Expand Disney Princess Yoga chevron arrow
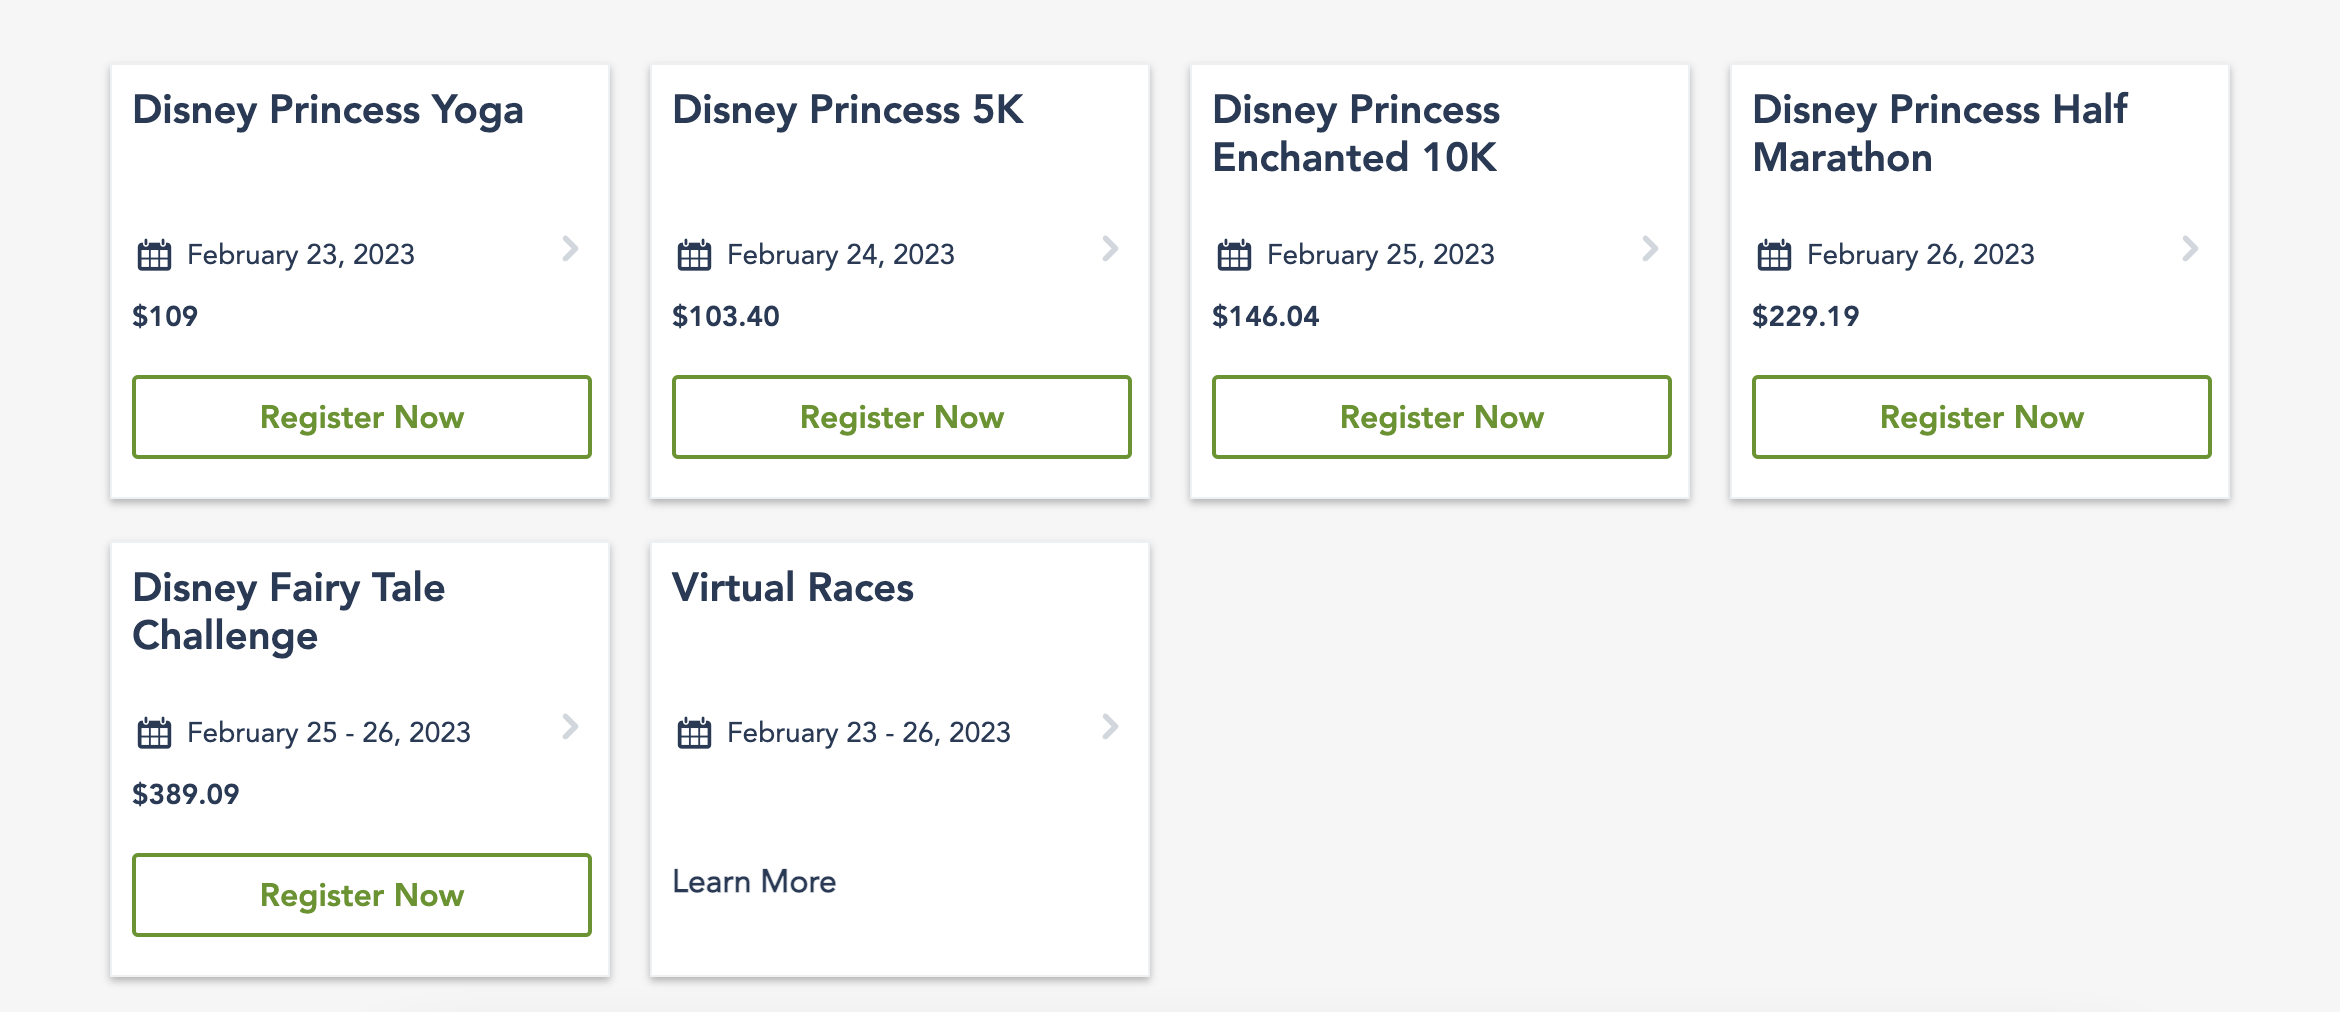 (x=570, y=248)
